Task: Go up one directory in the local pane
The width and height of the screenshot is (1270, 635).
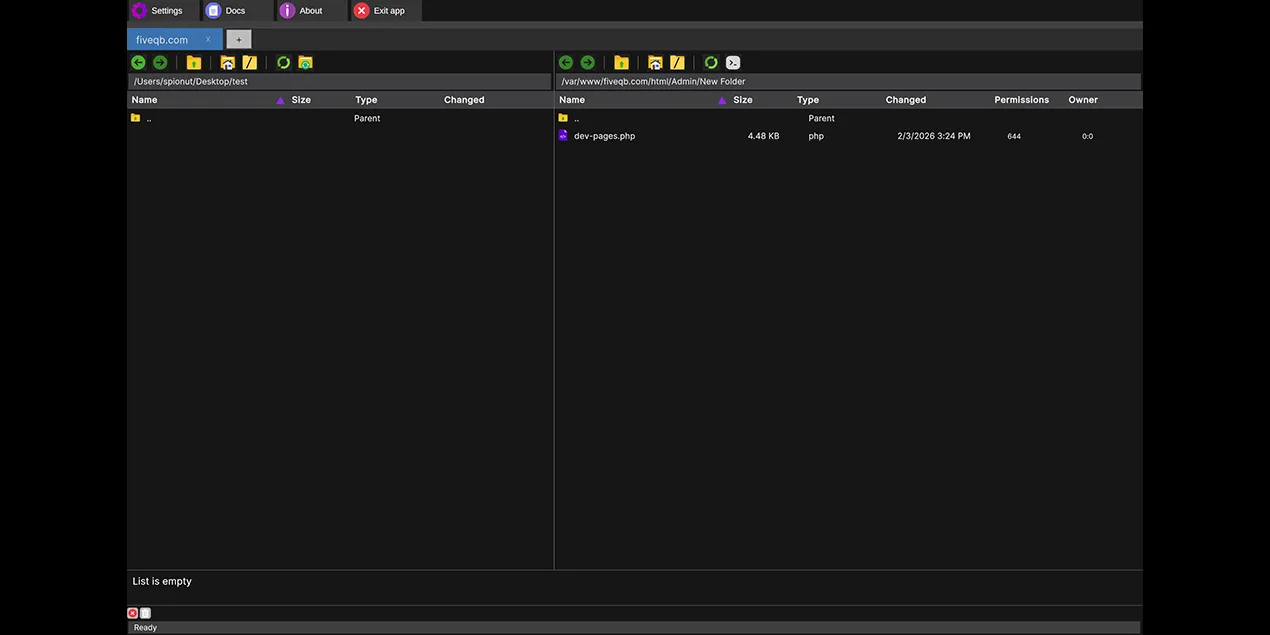Action: (192, 61)
